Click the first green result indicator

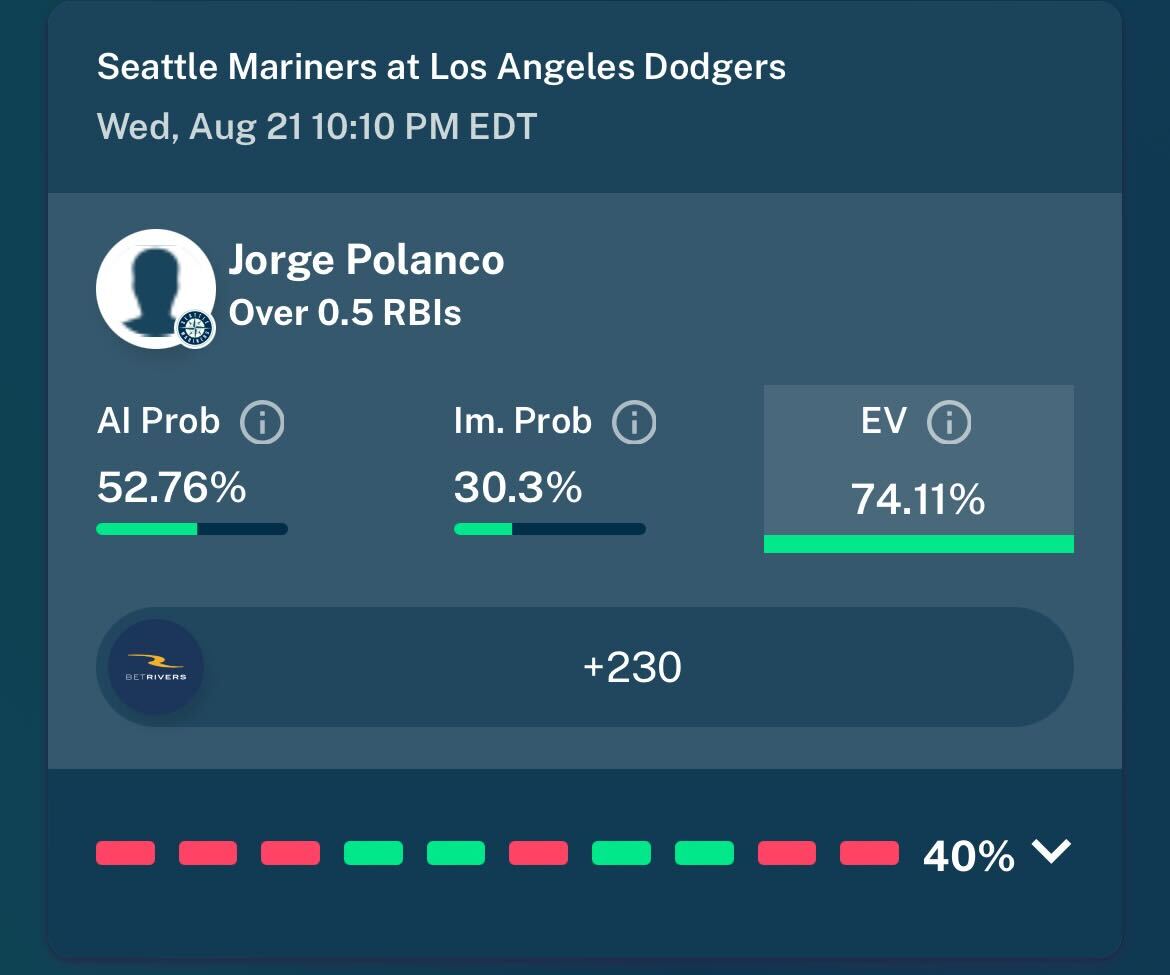(373, 853)
